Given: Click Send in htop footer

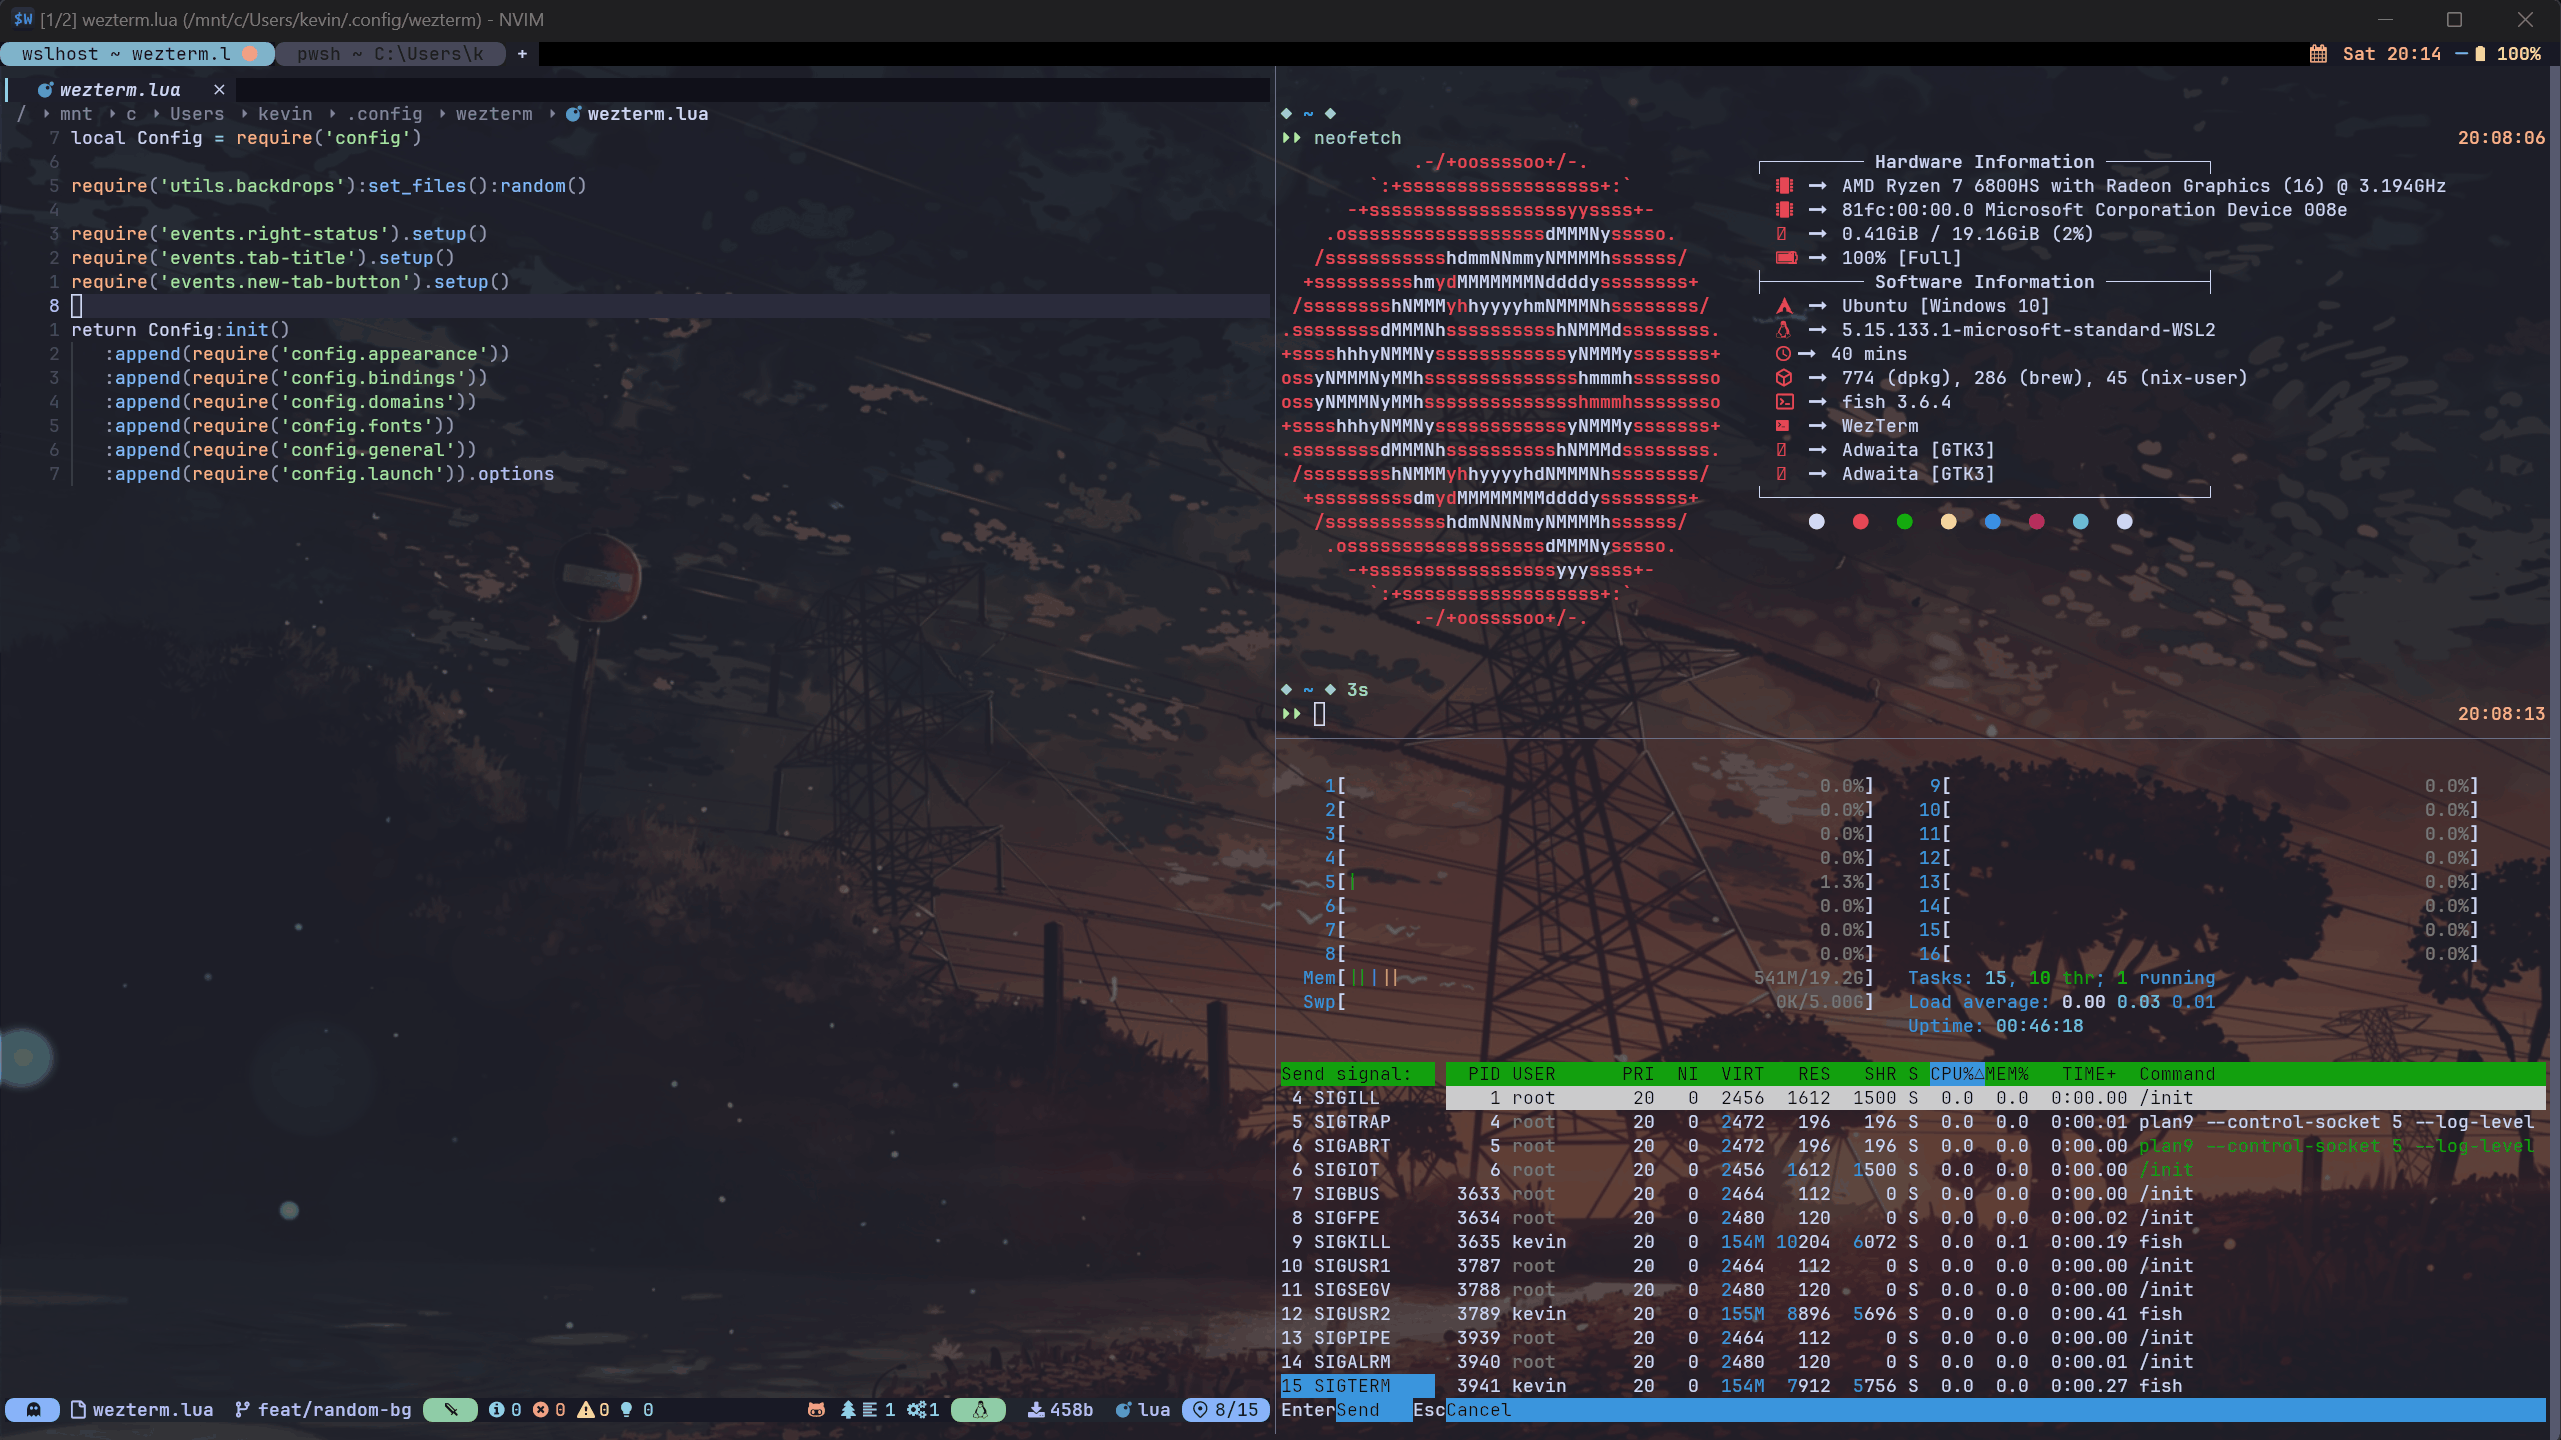Looking at the screenshot, I should [1357, 1410].
